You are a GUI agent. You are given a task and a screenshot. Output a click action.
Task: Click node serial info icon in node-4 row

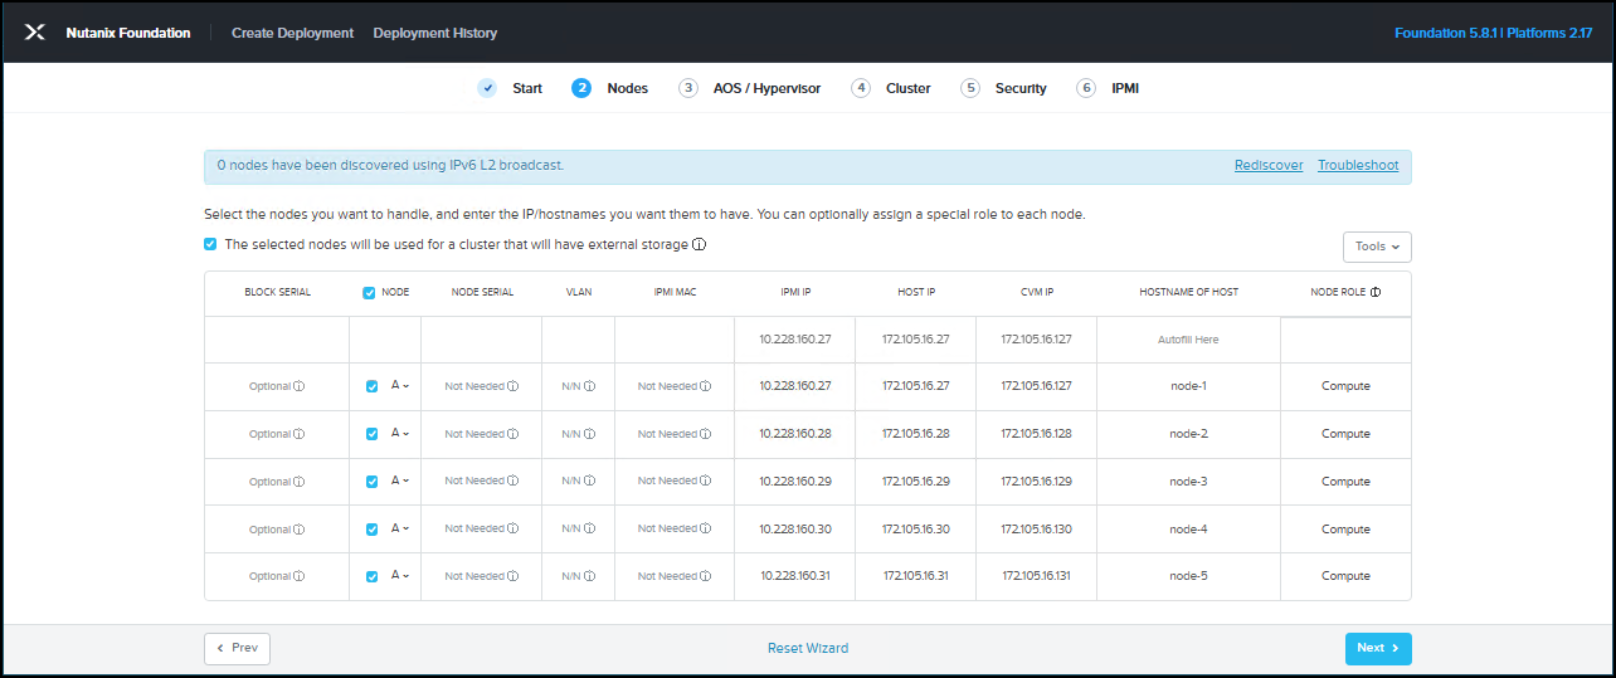point(513,528)
